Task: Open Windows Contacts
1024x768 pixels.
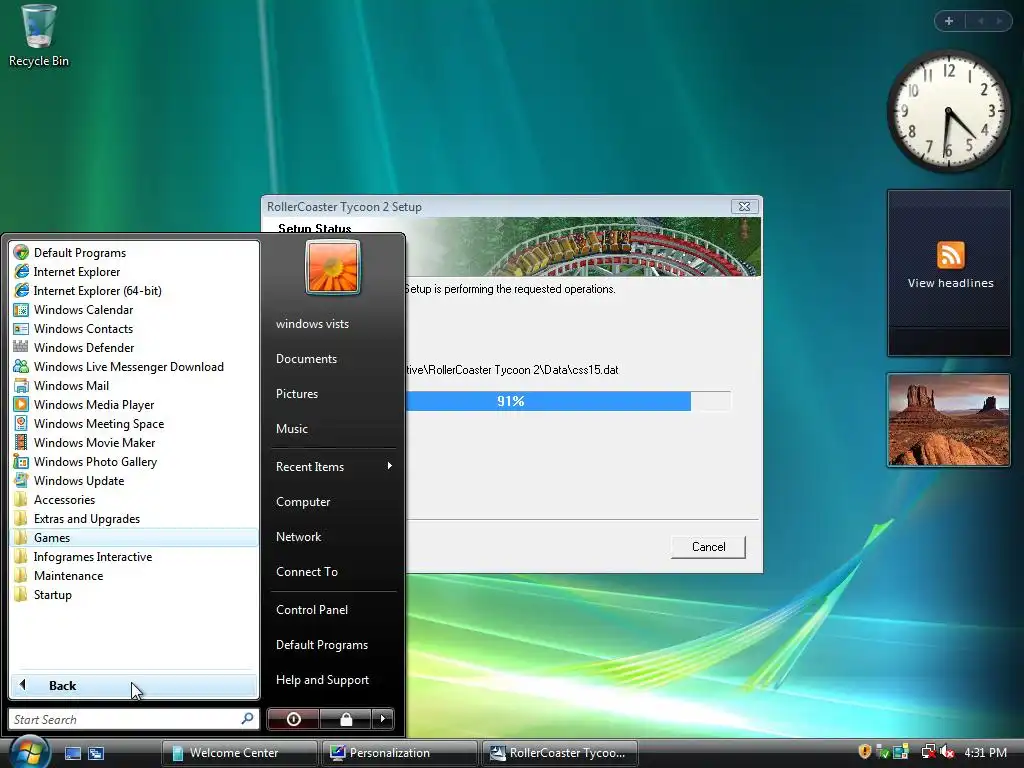Action: pos(84,328)
